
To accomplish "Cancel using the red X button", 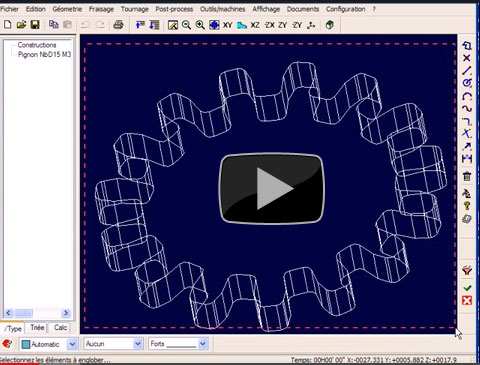I will [x=467, y=301].
